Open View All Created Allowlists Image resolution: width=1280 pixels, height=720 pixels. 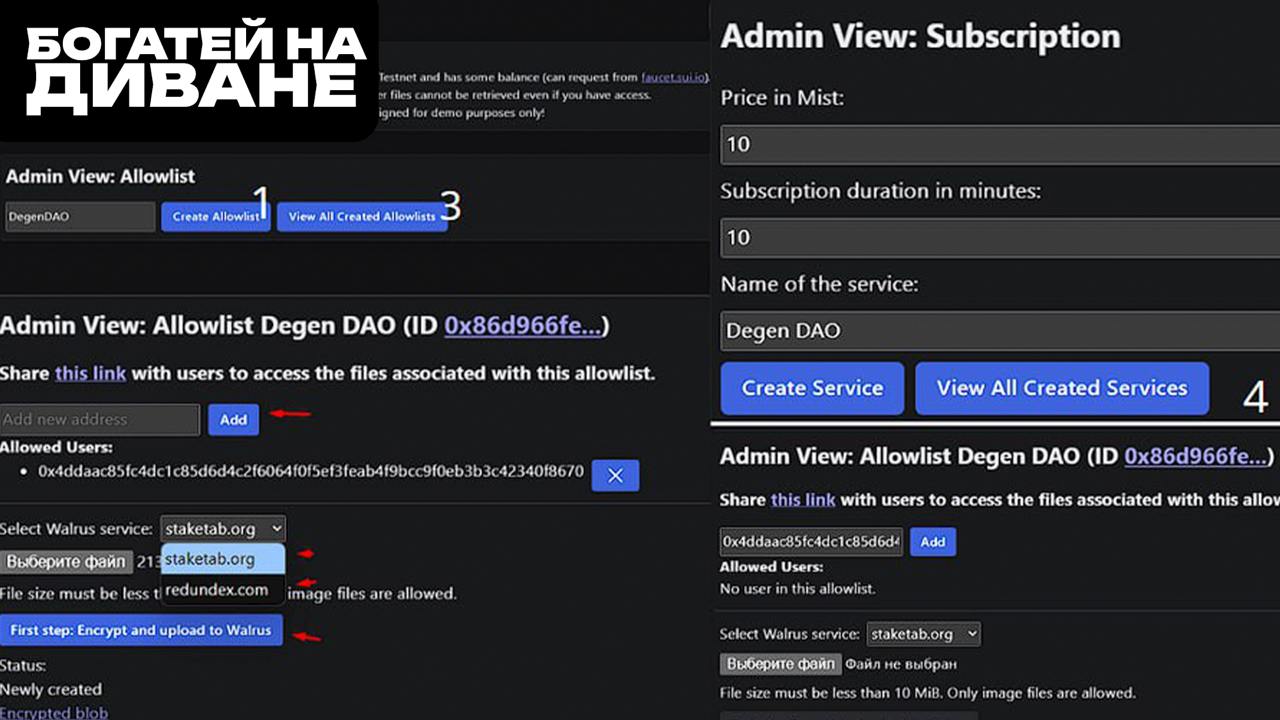362,216
